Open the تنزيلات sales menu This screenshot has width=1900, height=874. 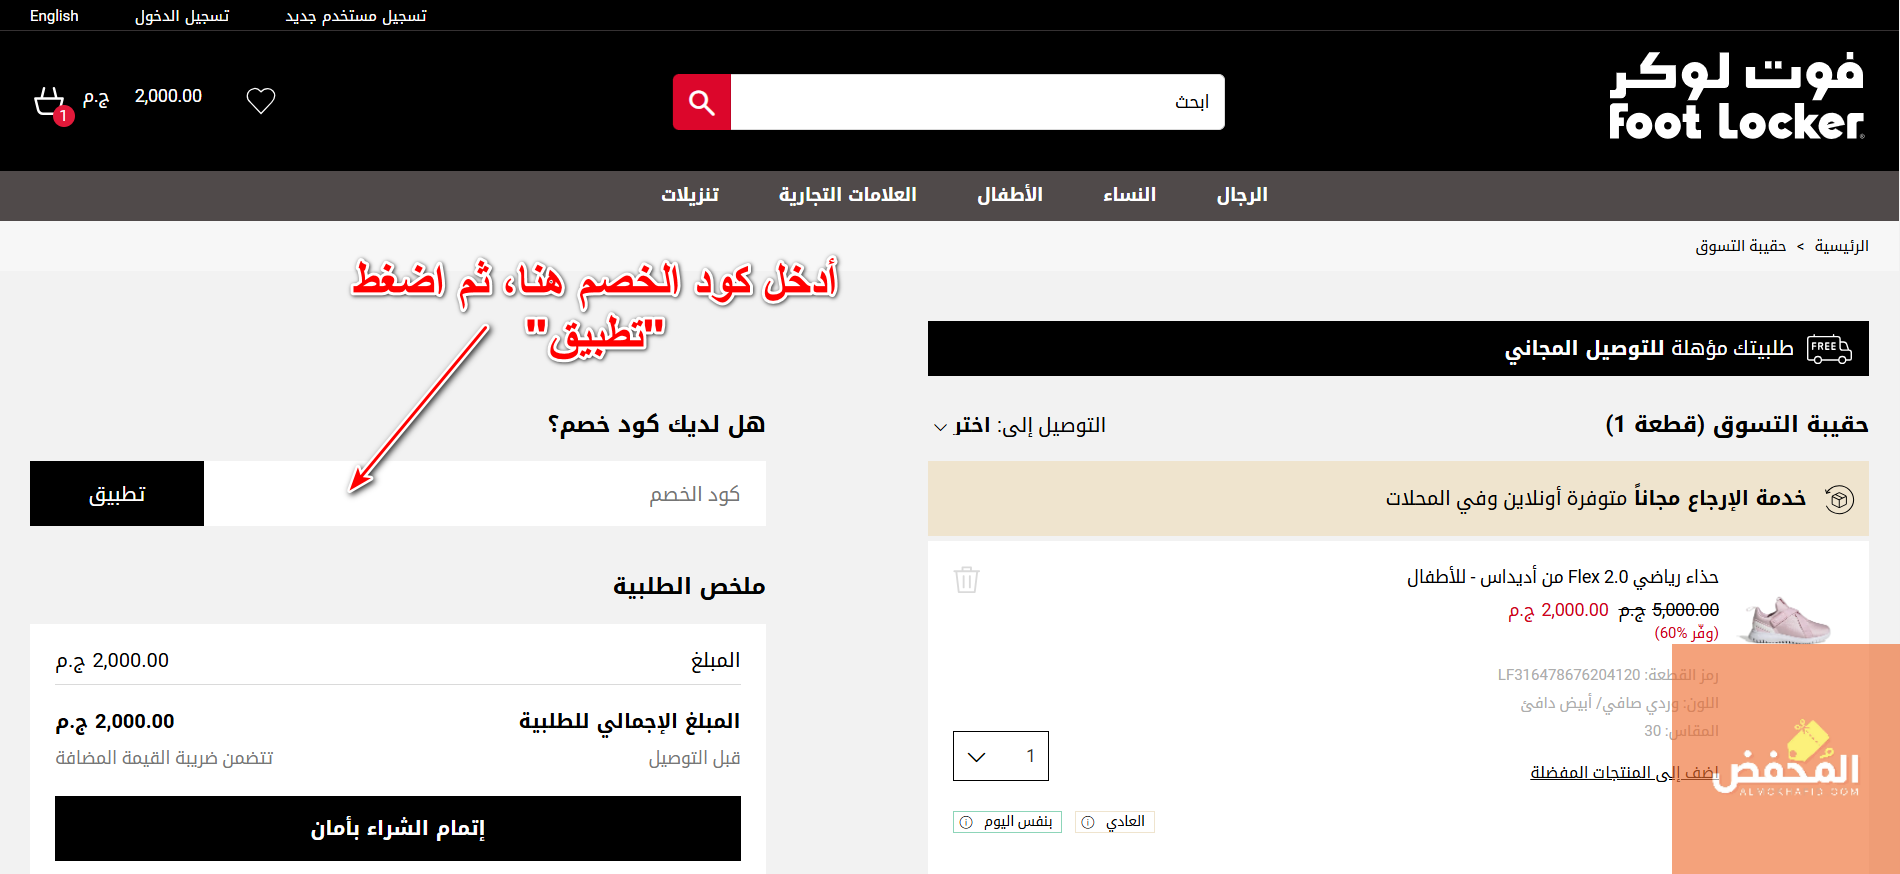689,195
